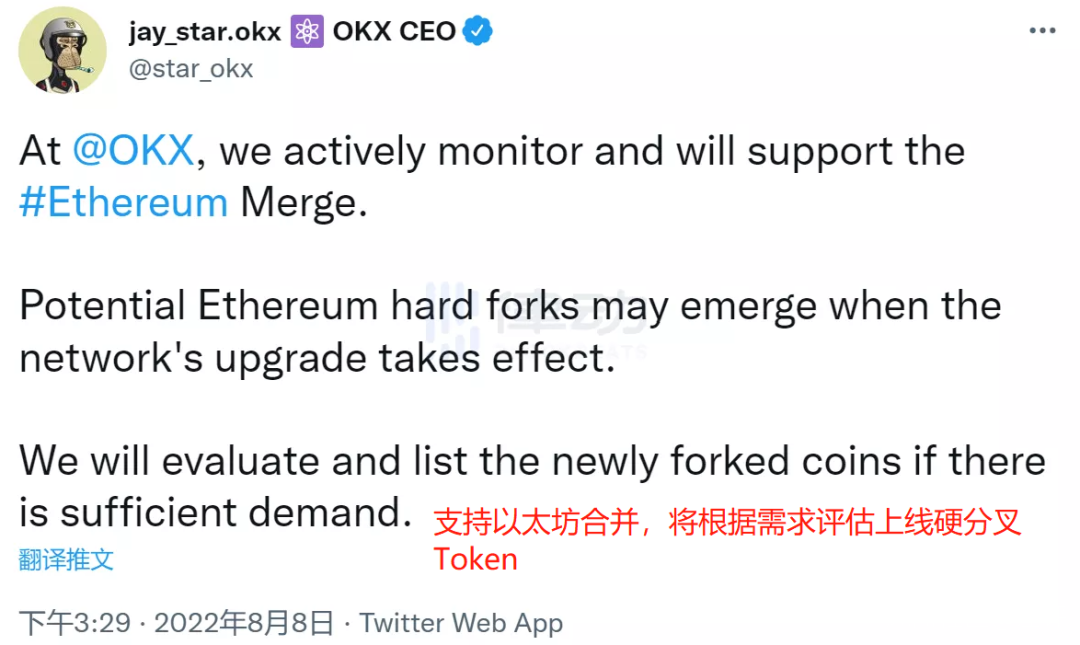Click the OKX CEO label
This screenshot has height=645, width=1080.
pos(394,31)
